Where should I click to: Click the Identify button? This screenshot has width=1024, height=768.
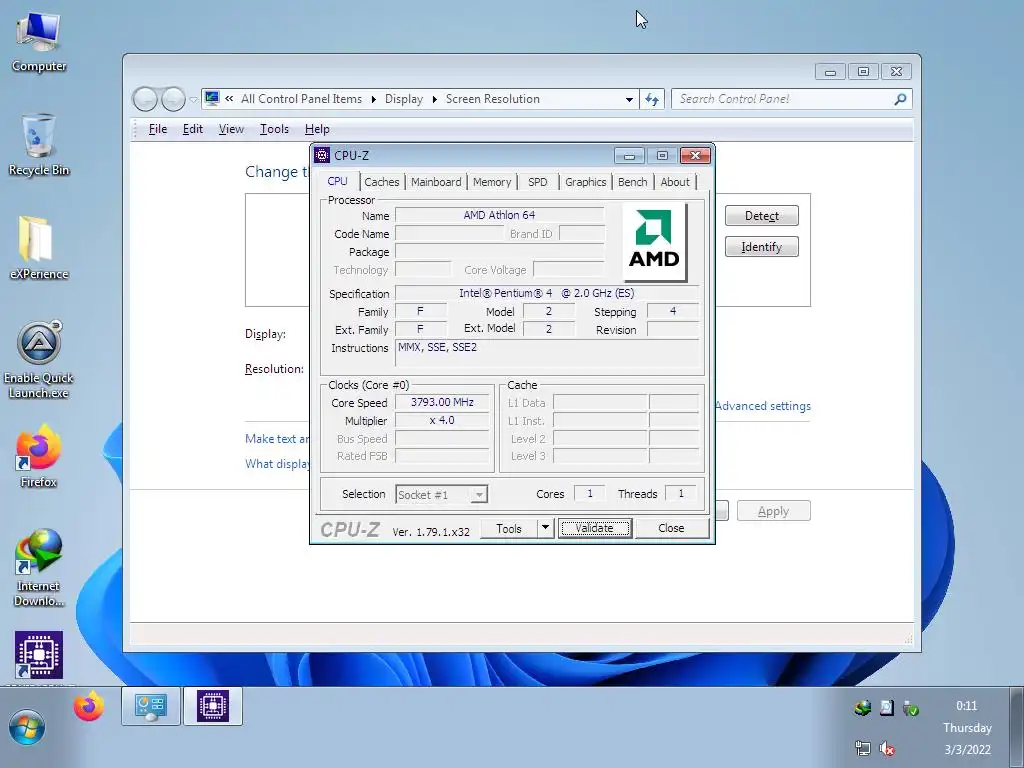761,247
